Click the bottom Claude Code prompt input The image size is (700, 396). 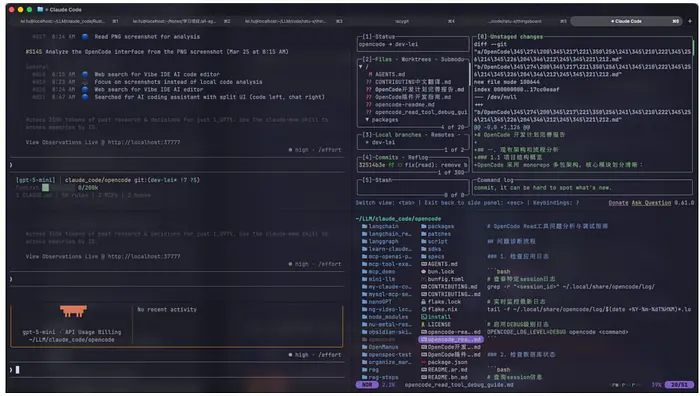tap(176, 370)
